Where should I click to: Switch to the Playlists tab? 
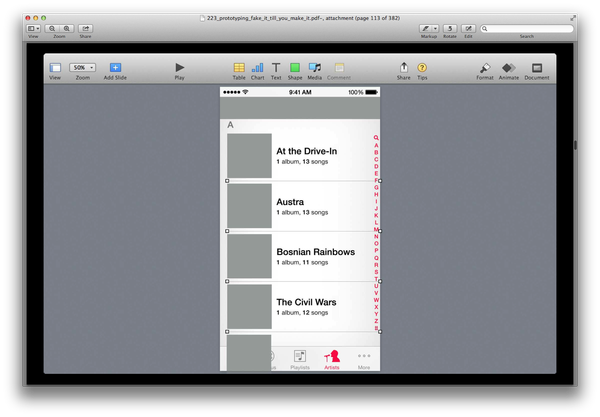(x=300, y=359)
